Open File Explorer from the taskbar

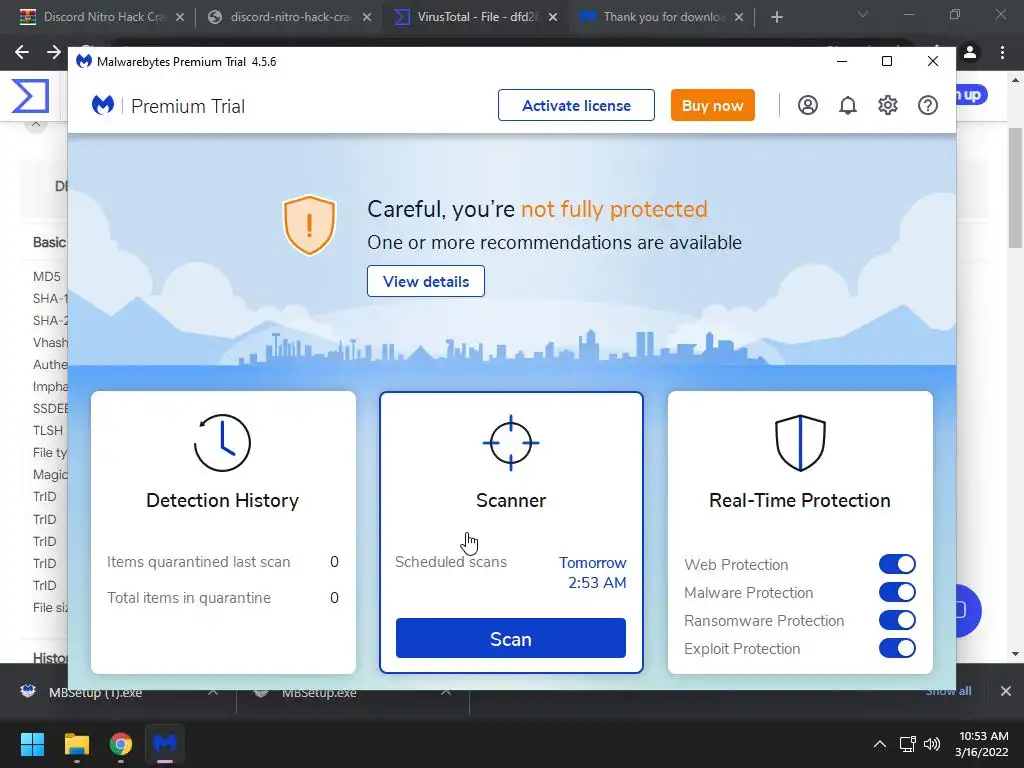point(76,744)
